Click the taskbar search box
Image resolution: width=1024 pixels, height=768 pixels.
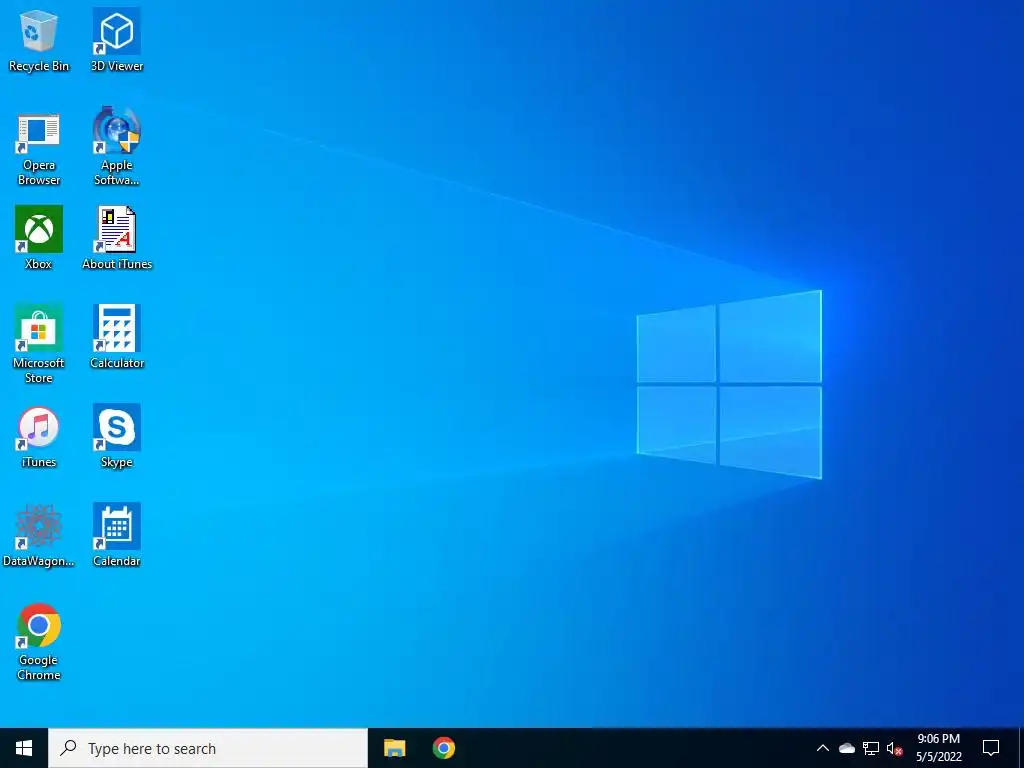coord(208,748)
